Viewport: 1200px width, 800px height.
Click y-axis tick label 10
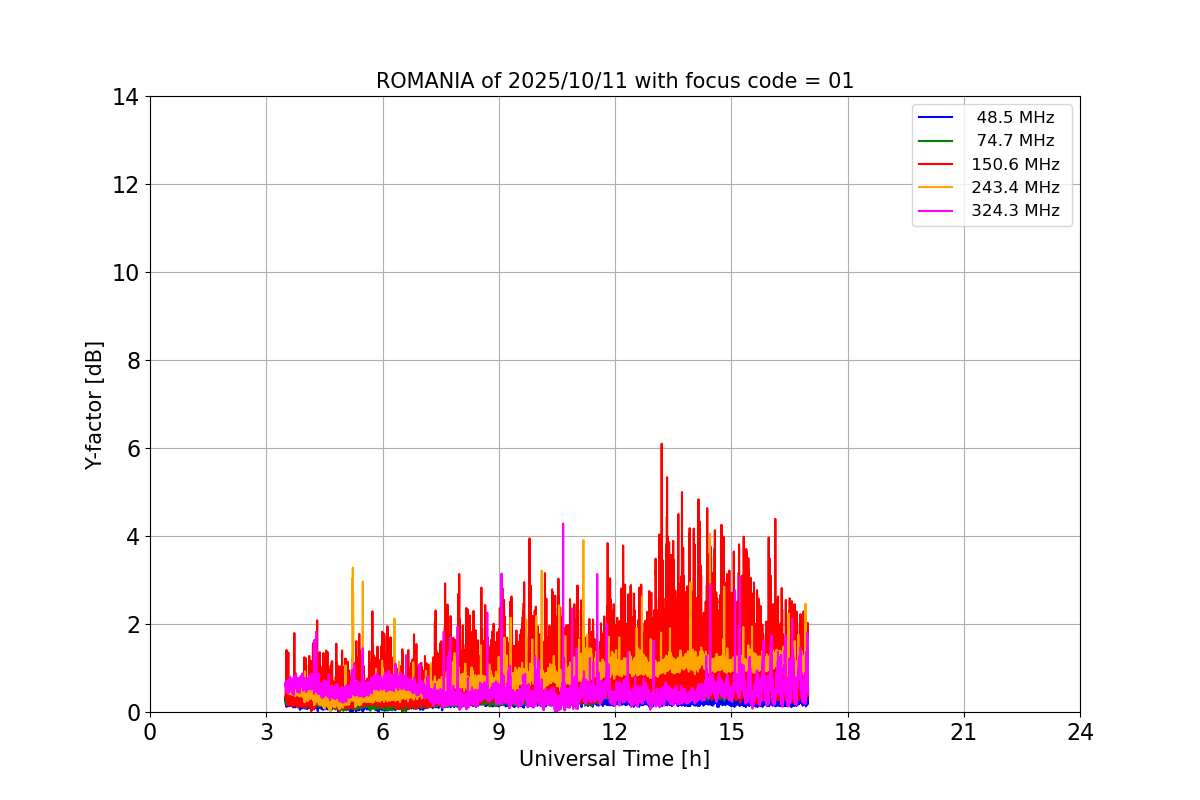point(125,273)
